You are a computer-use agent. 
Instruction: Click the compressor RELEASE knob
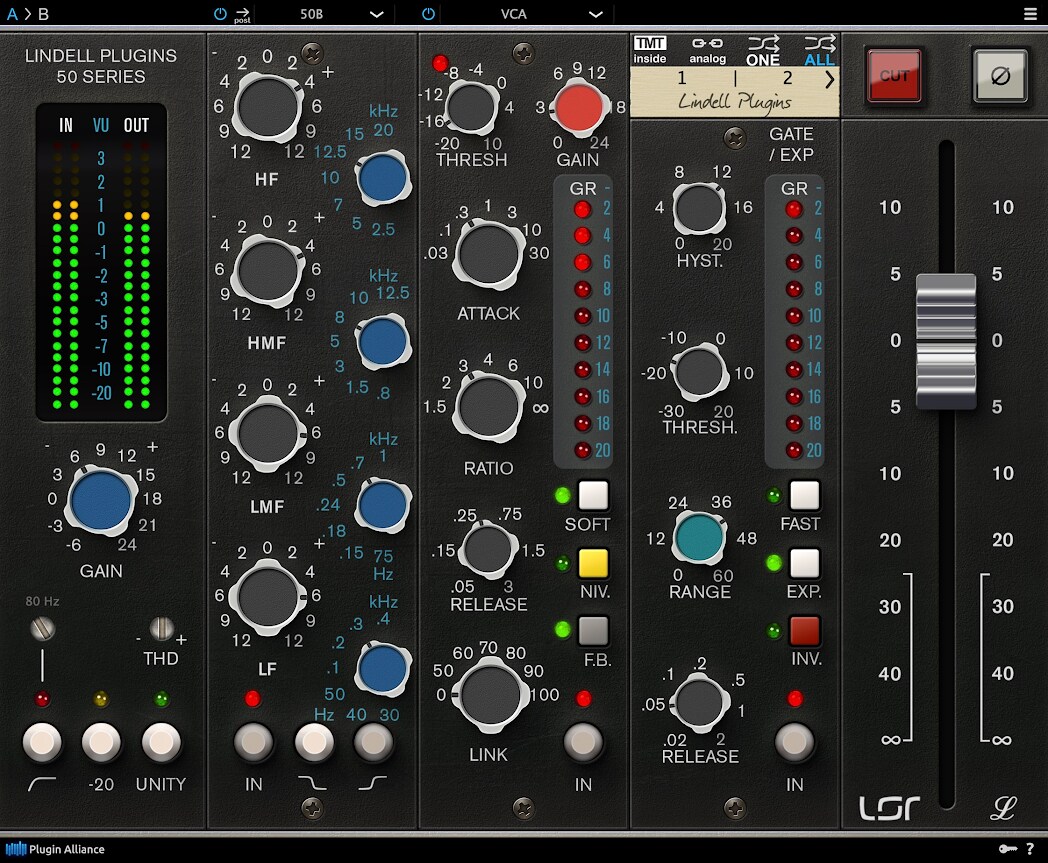[488, 549]
